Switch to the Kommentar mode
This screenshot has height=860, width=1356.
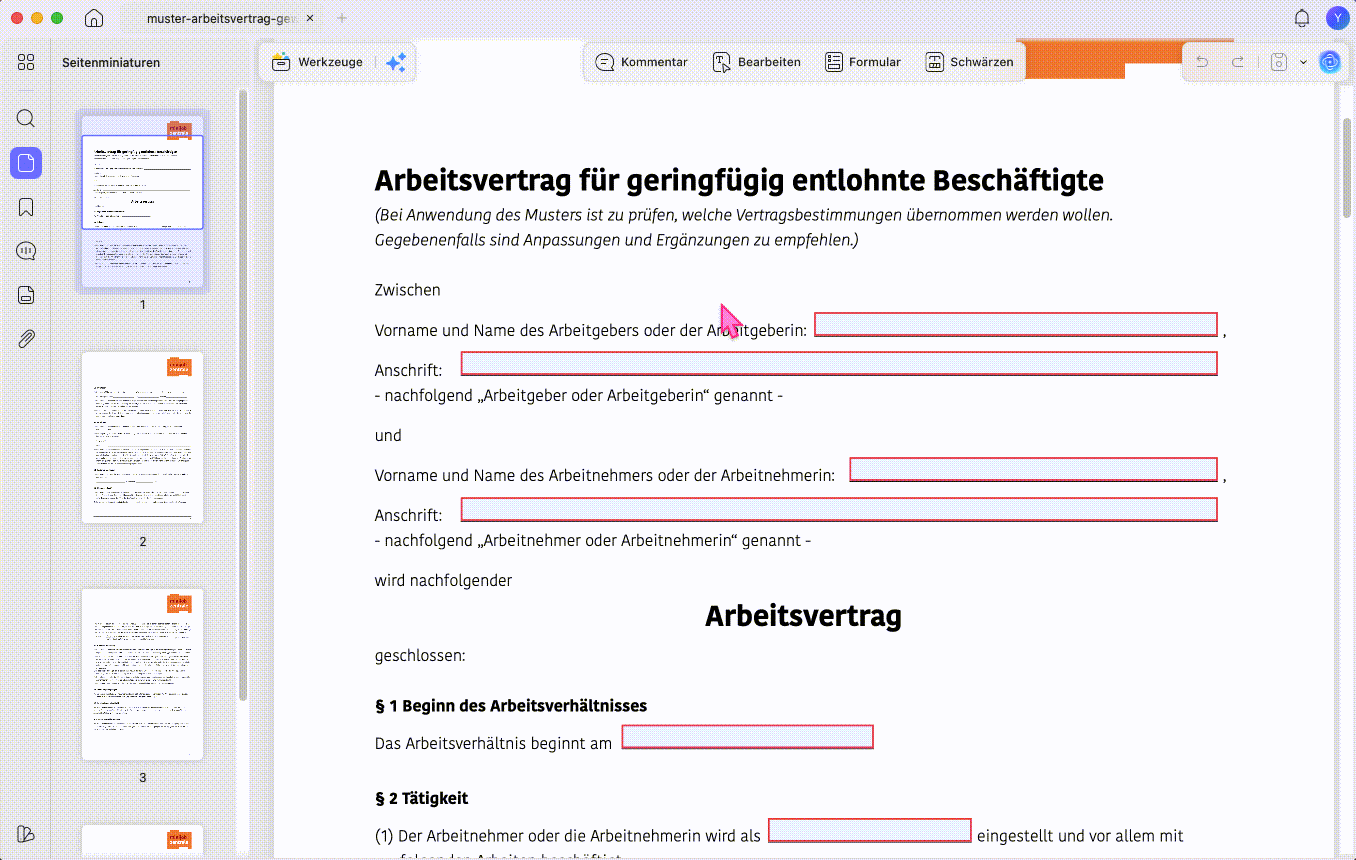[642, 62]
